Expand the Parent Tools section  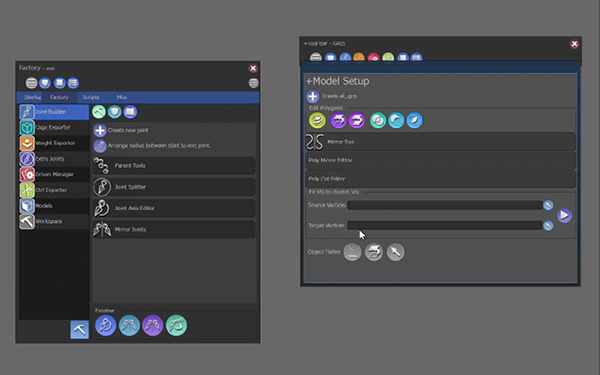(174, 166)
